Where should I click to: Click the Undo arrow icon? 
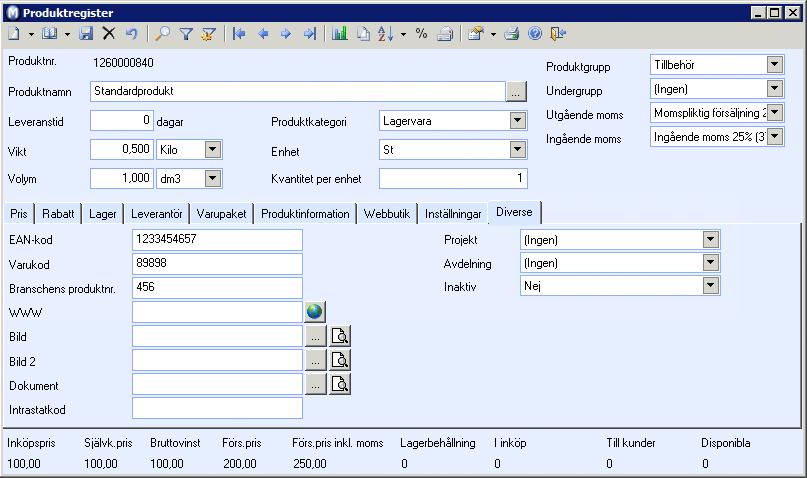(132, 34)
